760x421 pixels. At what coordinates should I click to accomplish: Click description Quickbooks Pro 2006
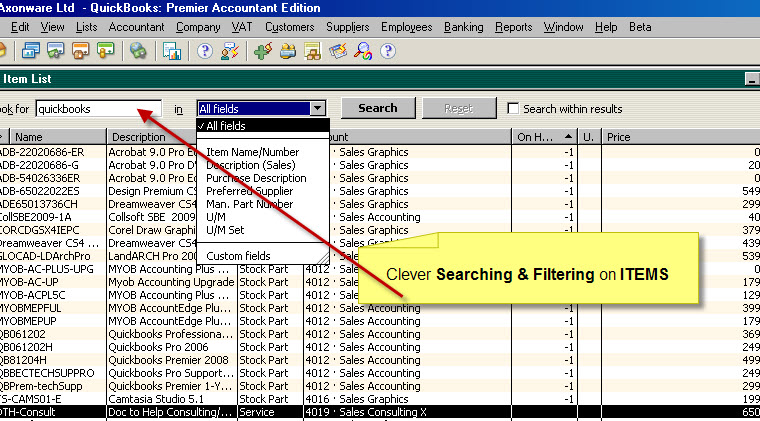[158, 347]
